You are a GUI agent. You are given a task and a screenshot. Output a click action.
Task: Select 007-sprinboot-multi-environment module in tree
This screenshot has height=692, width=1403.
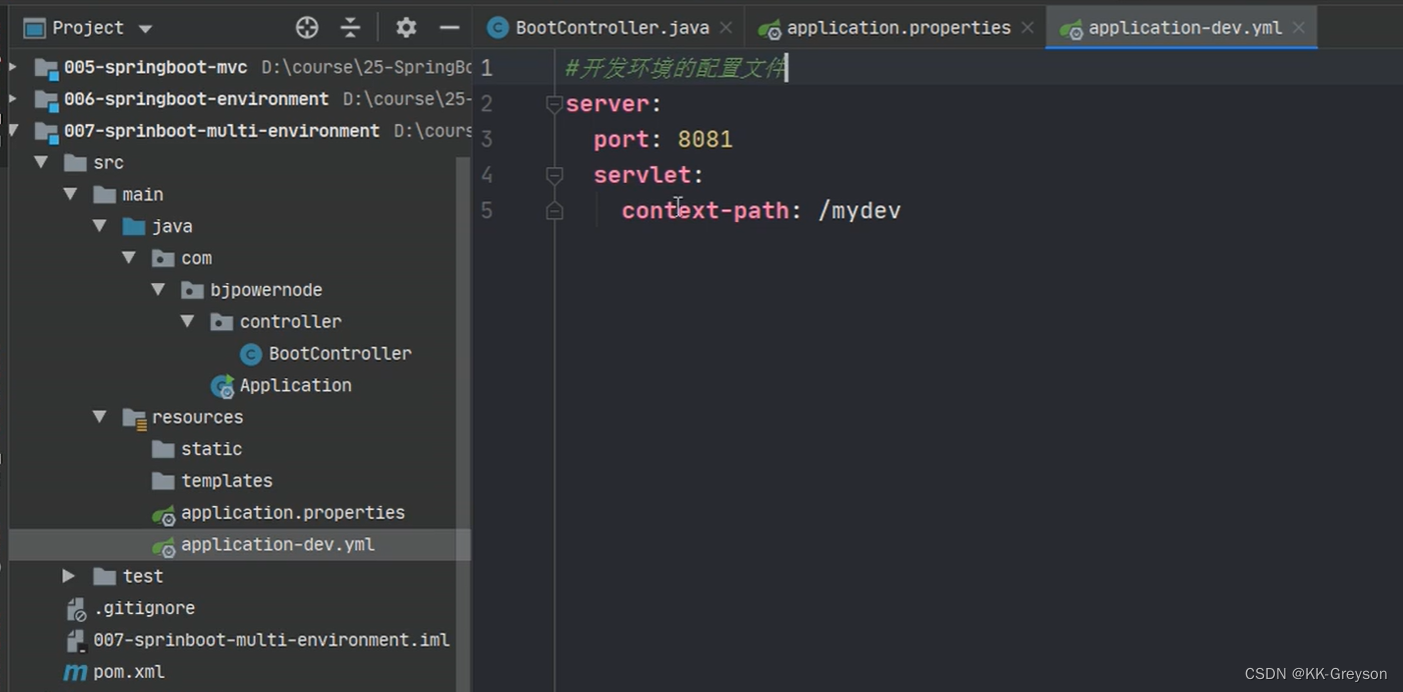(221, 131)
